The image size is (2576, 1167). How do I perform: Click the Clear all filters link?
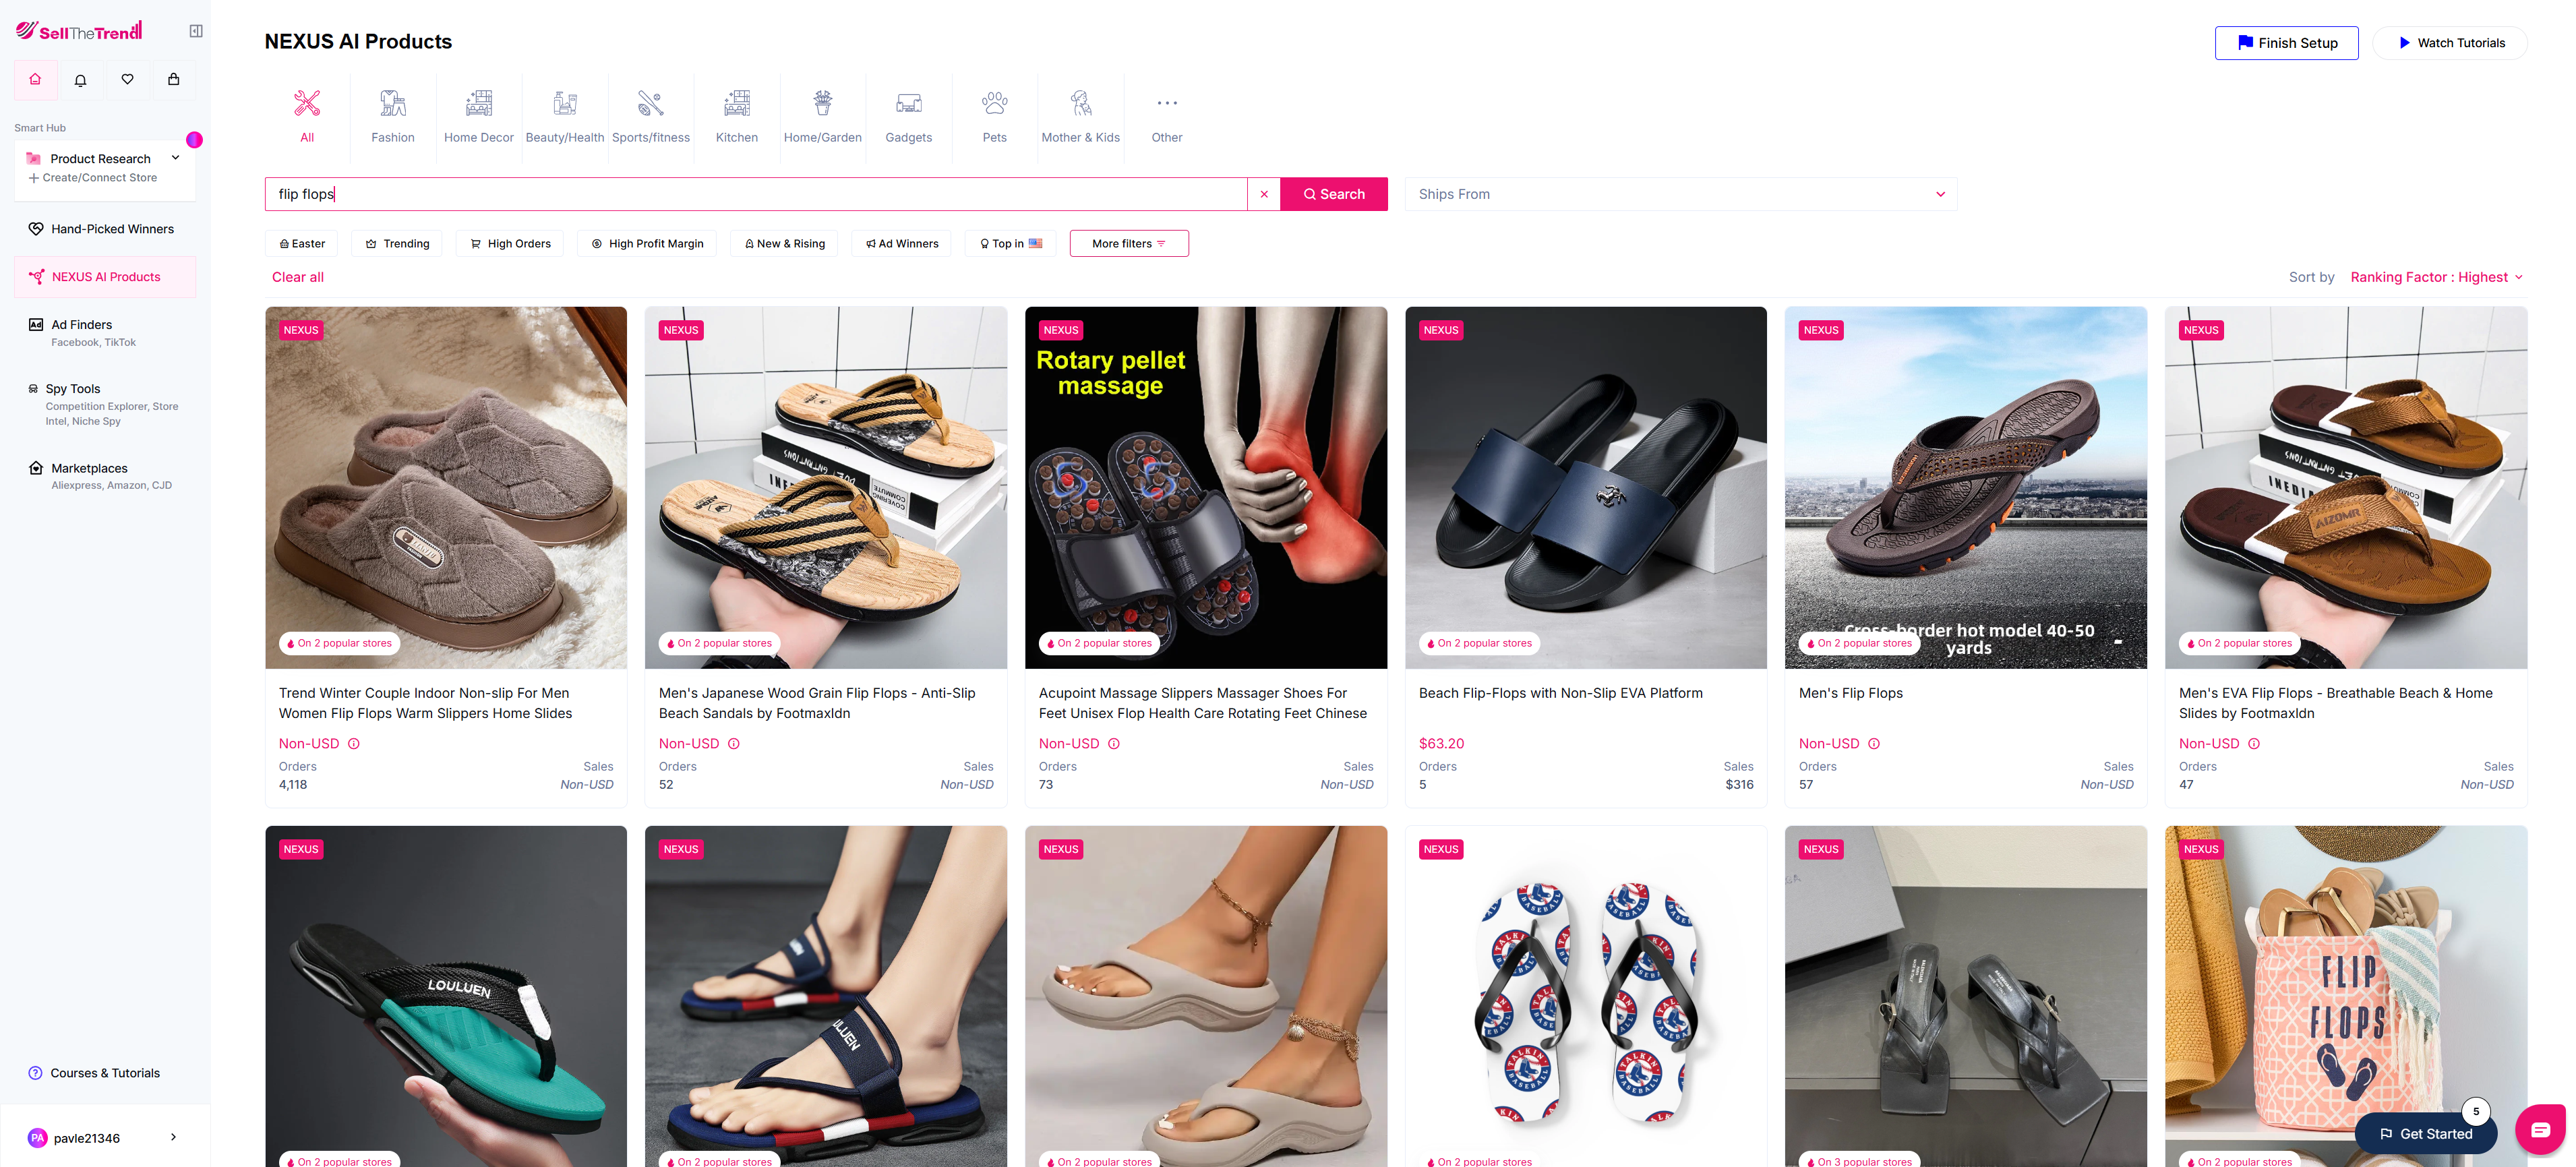click(x=297, y=277)
